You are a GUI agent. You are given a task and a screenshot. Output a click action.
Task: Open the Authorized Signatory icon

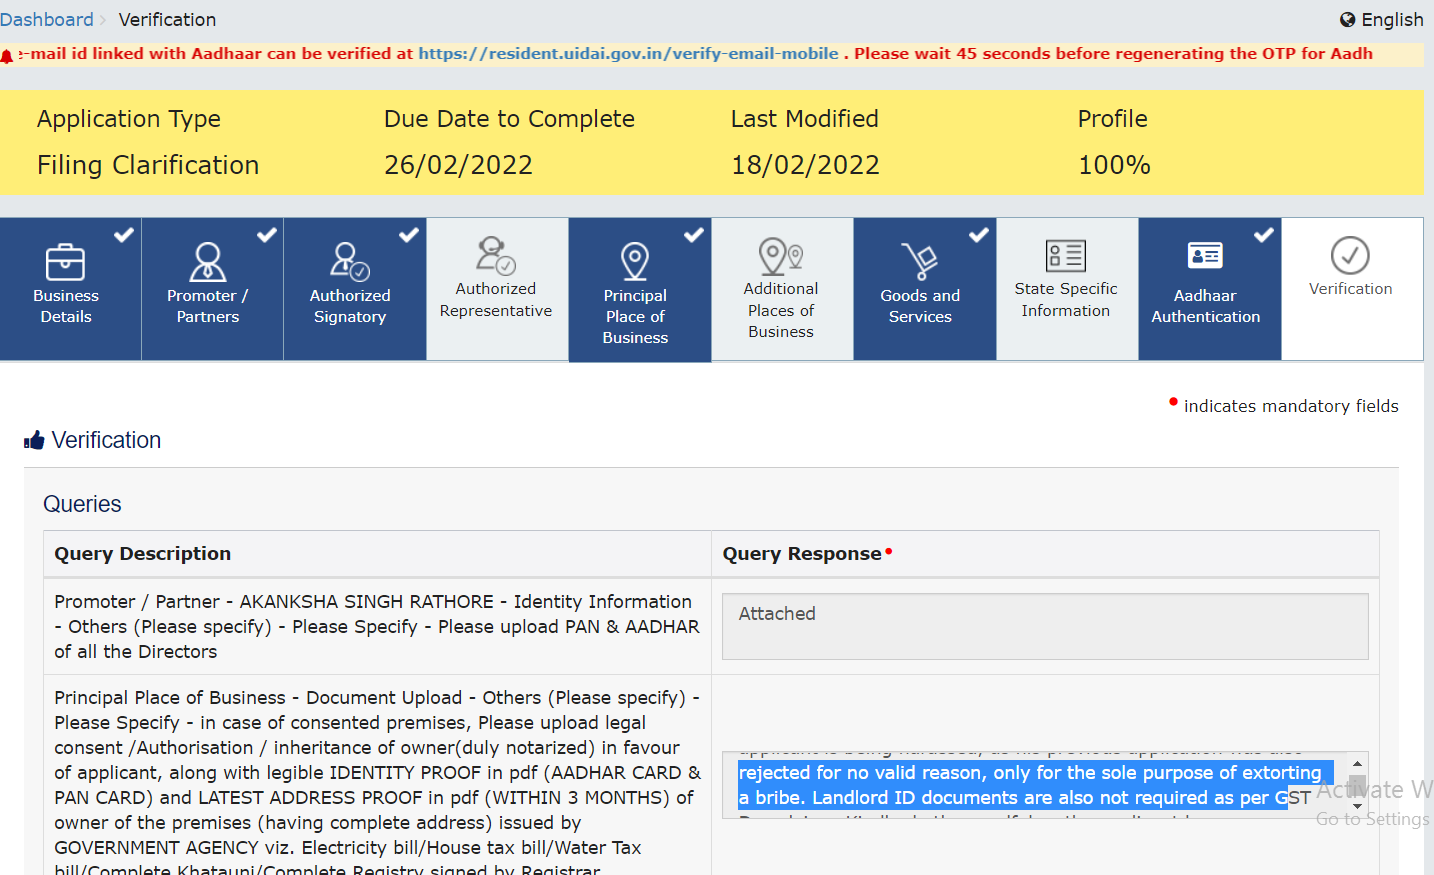(350, 262)
